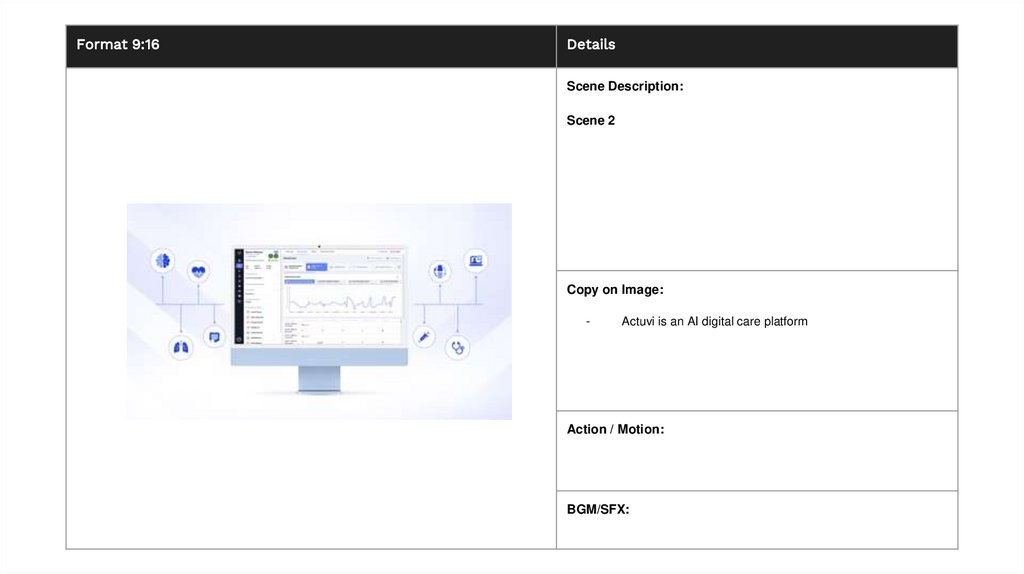Click the "Action / Motion:" label
The image size is (1024, 574).
click(615, 429)
